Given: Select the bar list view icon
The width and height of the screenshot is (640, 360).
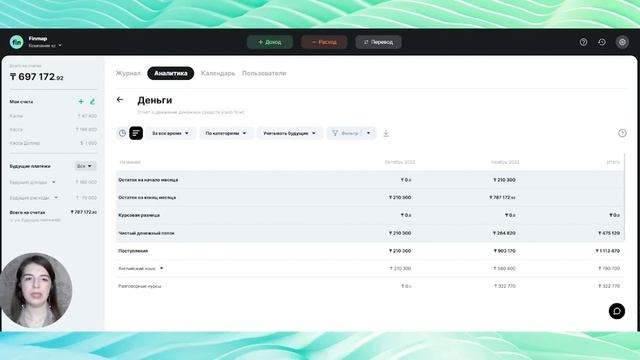Looking at the screenshot, I should [136, 133].
